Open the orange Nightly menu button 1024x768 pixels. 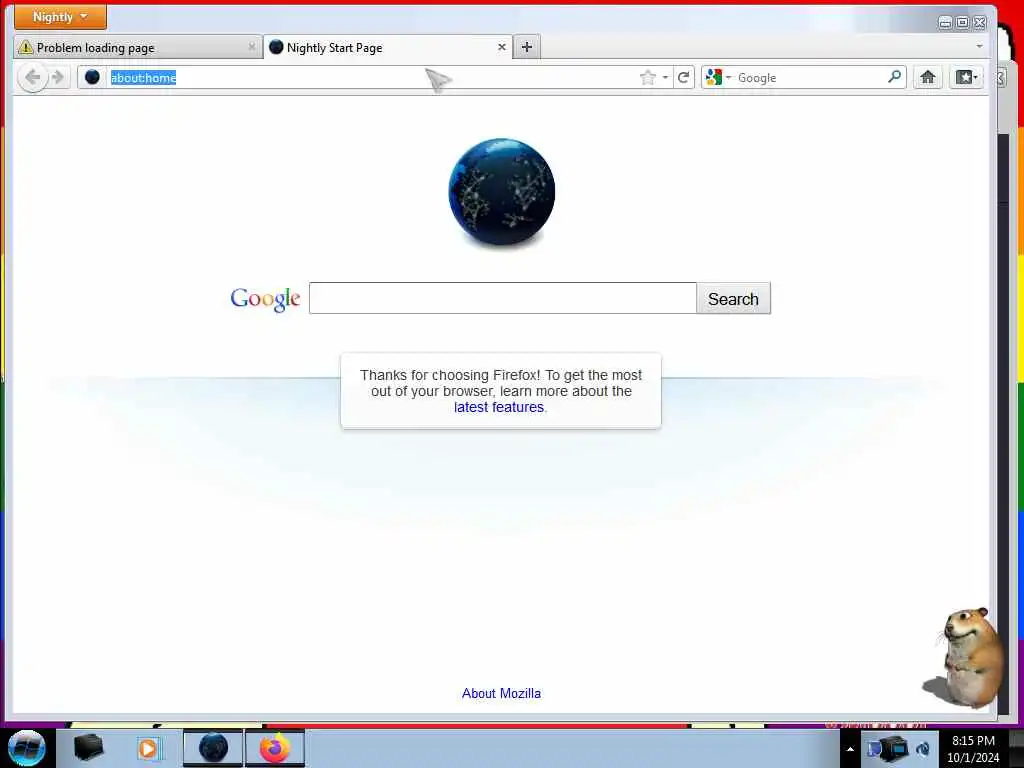coord(60,17)
